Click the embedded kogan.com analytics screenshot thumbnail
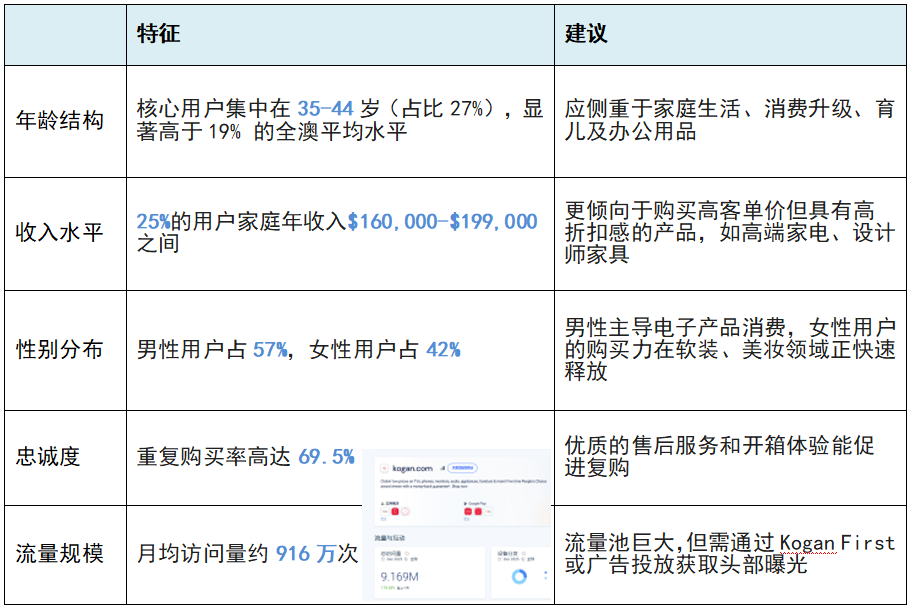 coord(456,525)
